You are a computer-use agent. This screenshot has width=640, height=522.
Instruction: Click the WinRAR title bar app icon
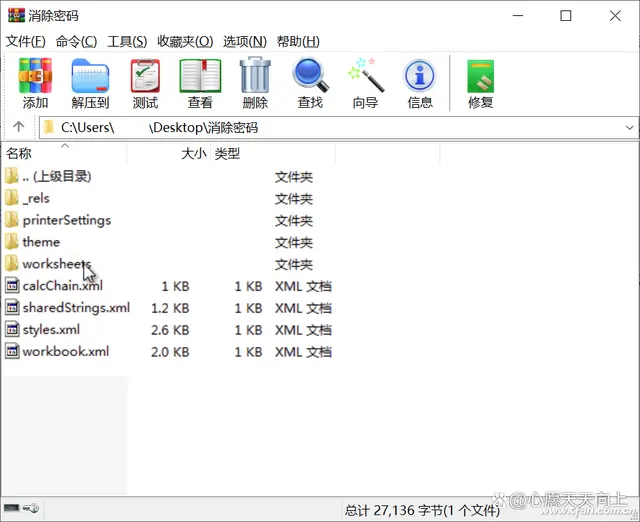pos(16,15)
